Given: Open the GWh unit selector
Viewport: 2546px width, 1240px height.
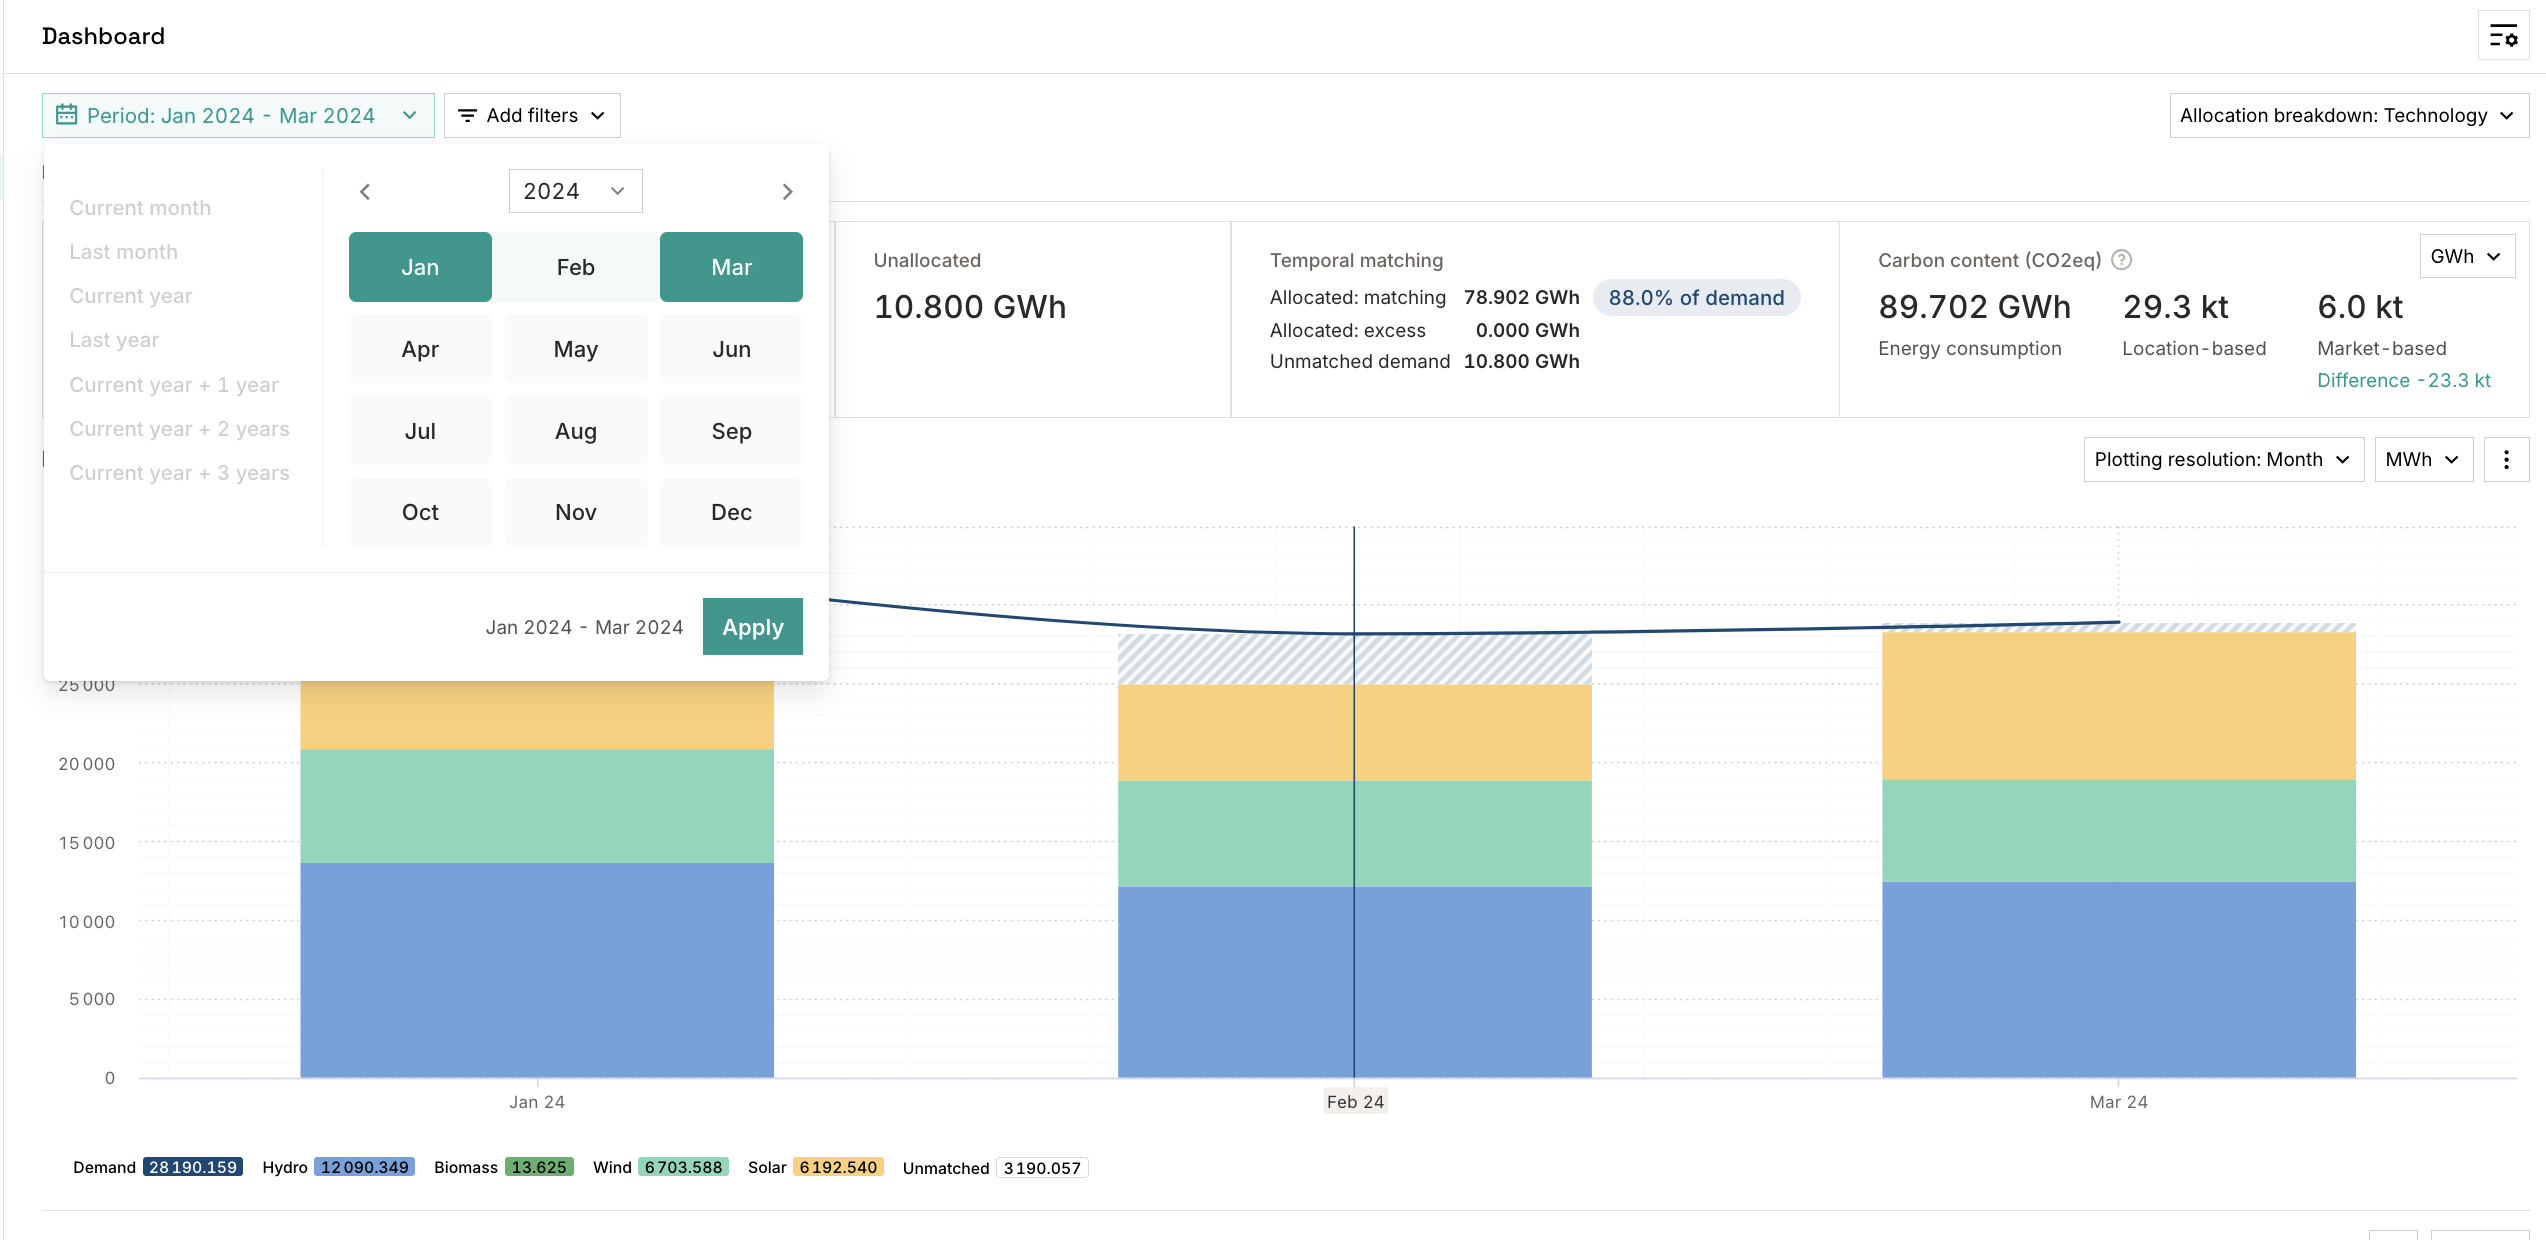Looking at the screenshot, I should pos(2465,256).
